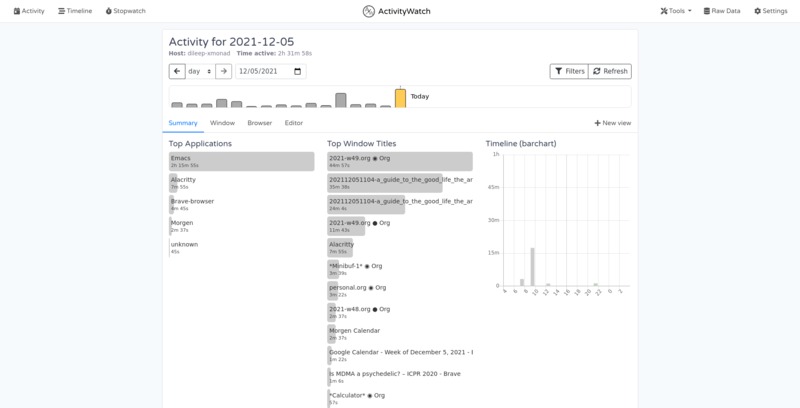Open the Activity page in navbar
This screenshot has height=408, width=800.
tap(29, 11)
